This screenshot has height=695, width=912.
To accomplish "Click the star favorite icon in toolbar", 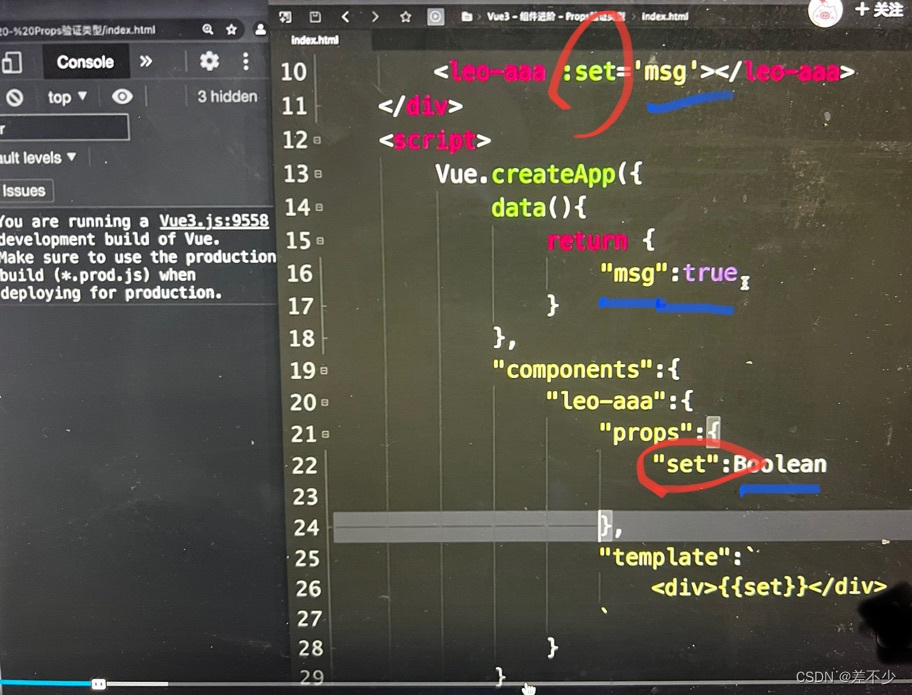I will (405, 15).
